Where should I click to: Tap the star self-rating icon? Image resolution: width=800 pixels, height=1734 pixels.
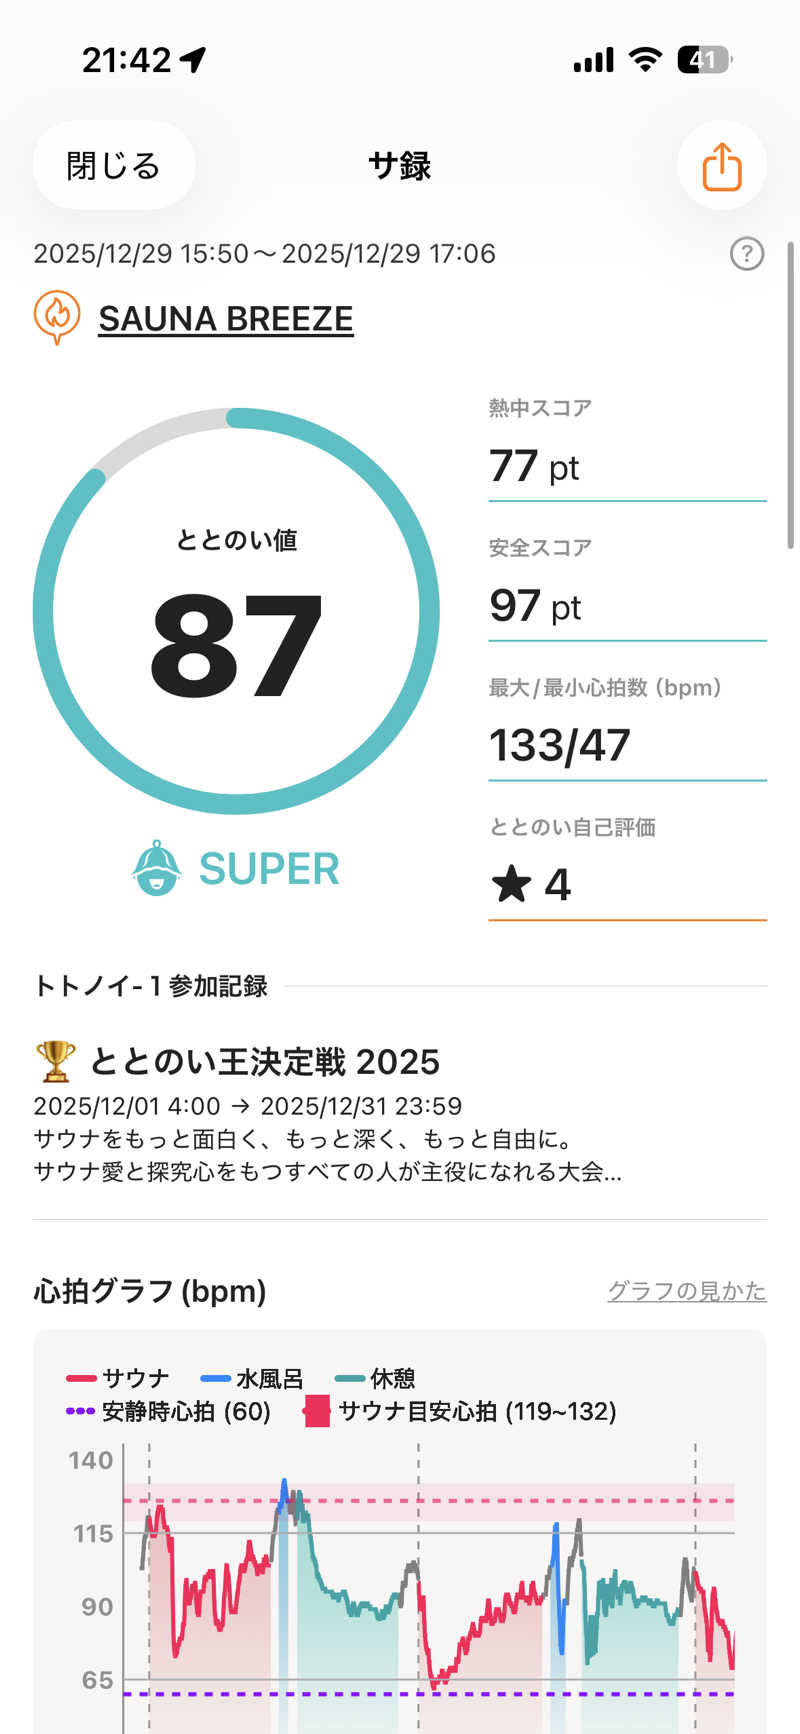click(x=511, y=884)
